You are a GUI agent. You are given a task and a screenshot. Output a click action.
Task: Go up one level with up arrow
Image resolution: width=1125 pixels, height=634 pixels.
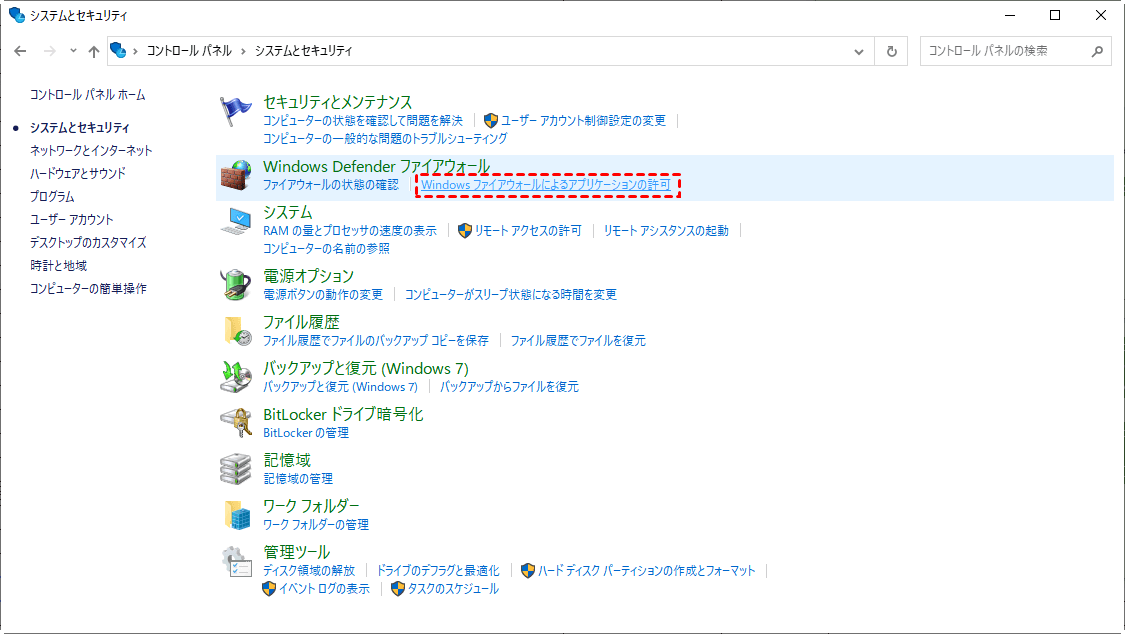click(x=94, y=51)
